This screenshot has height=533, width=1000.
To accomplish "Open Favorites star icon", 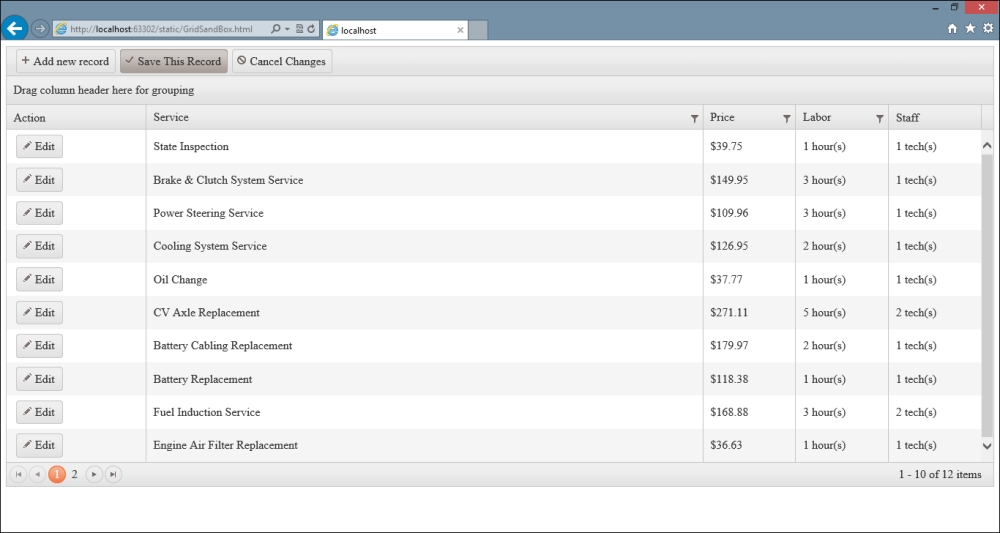I will [970, 29].
